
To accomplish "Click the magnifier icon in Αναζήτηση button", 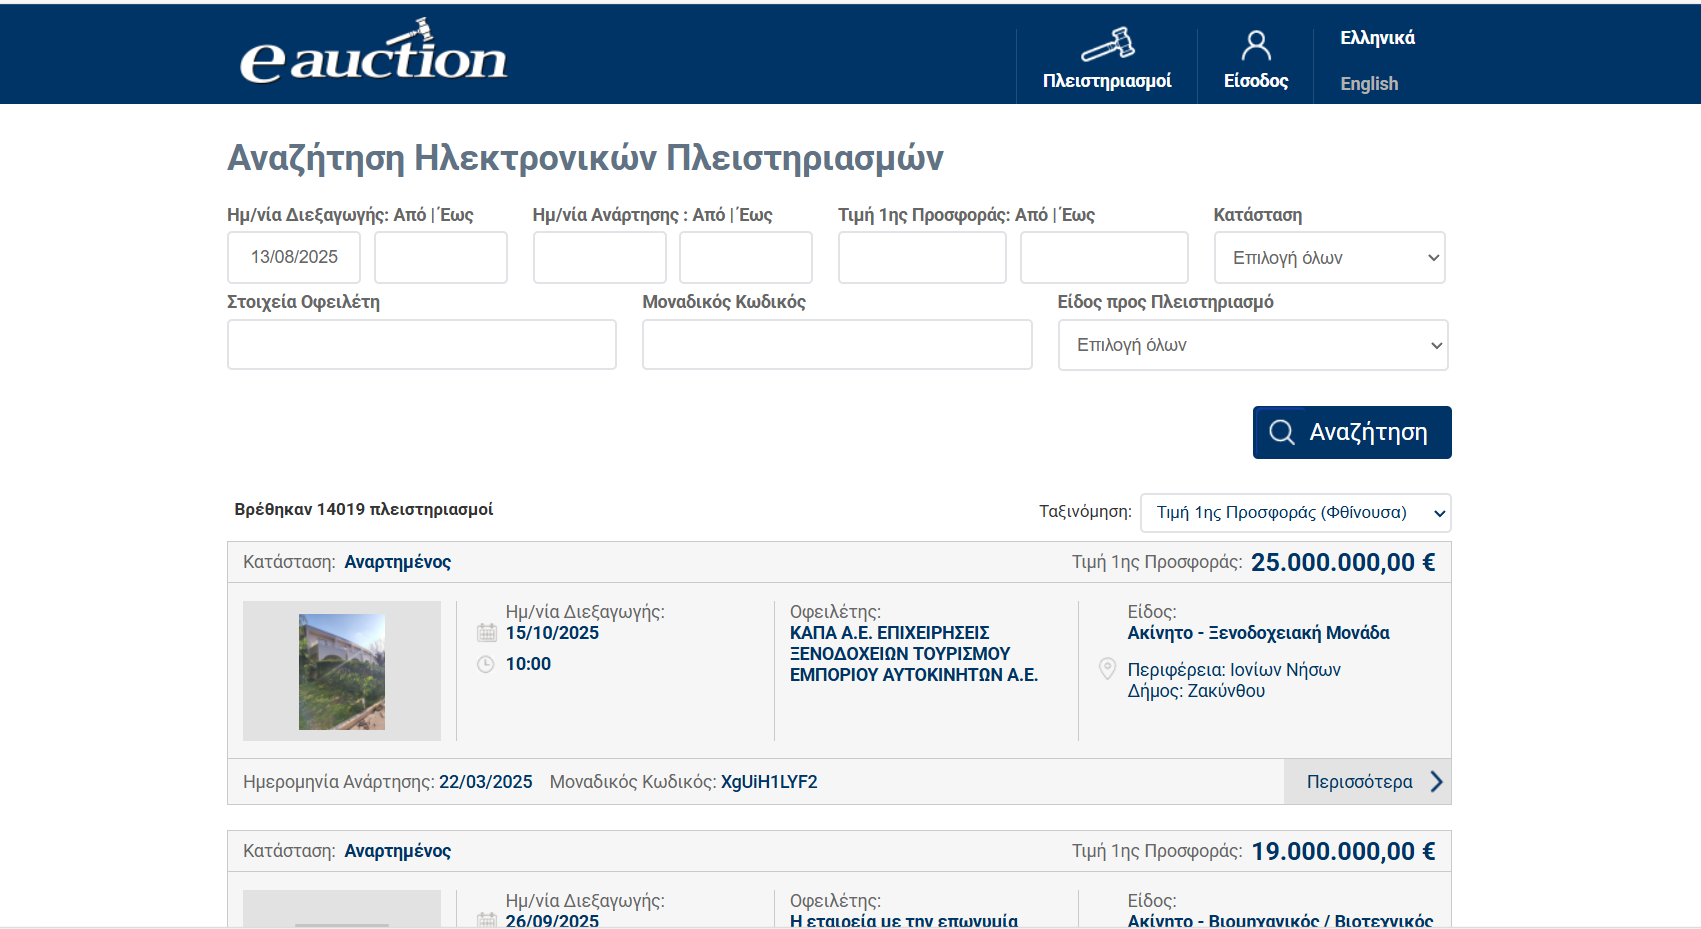I will coord(1281,432).
